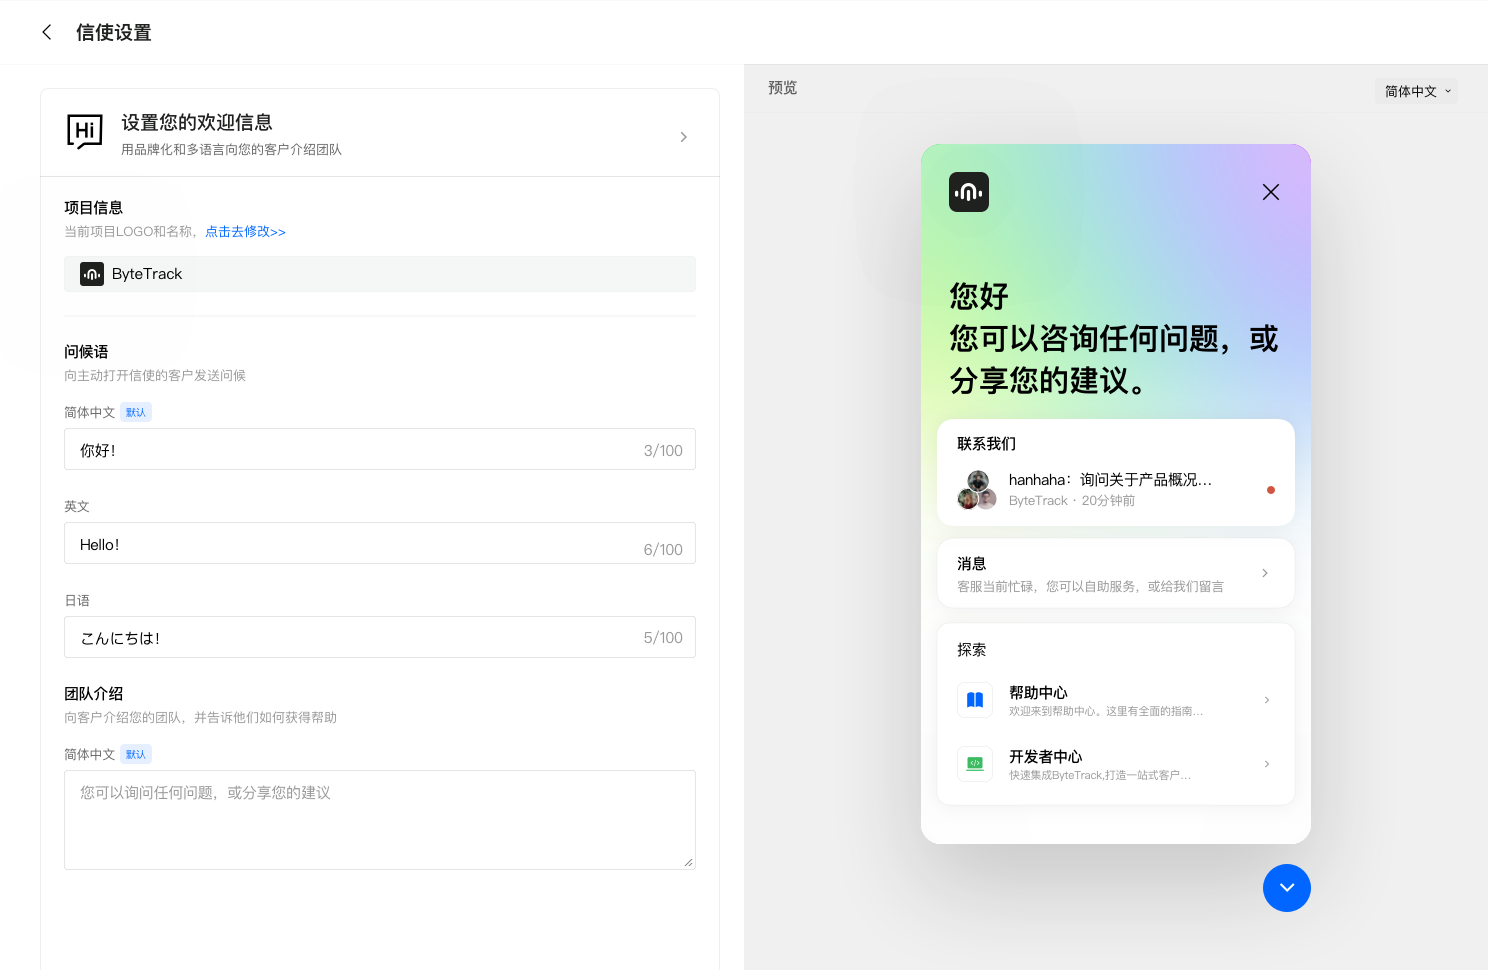The height and width of the screenshot is (970, 1488).
Task: Select the ByteTrack project name field
Action: (380, 274)
